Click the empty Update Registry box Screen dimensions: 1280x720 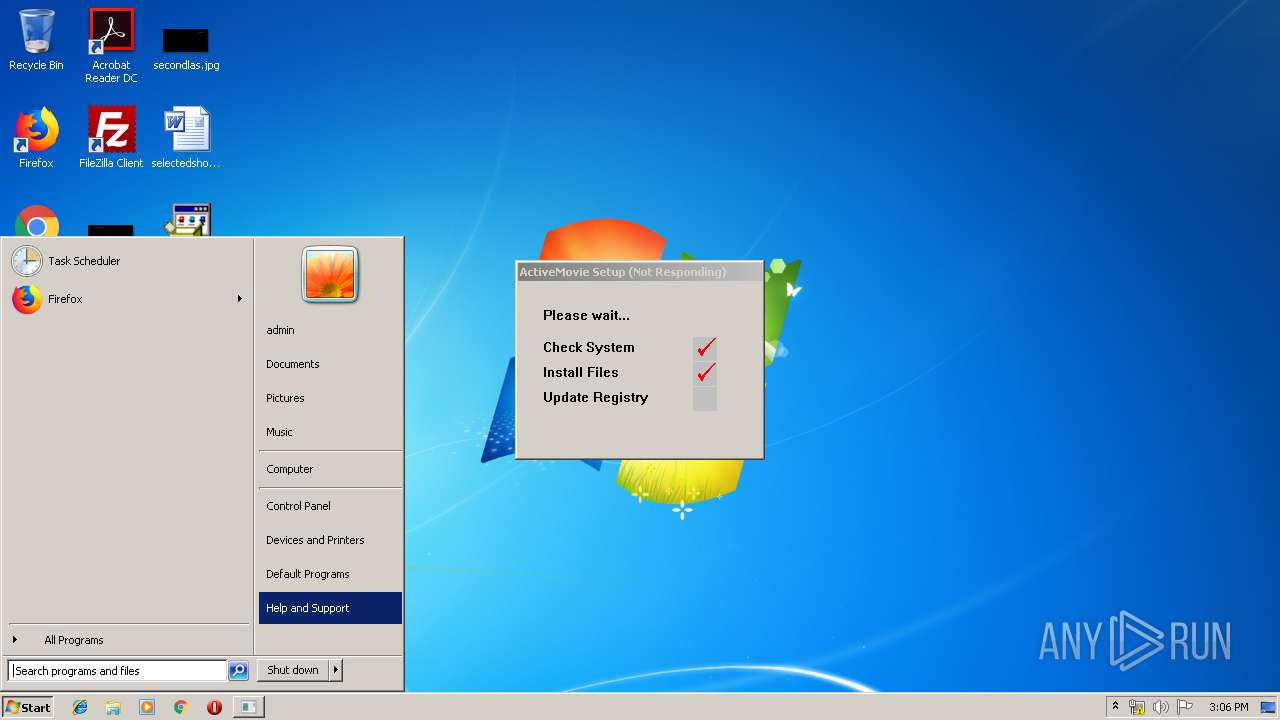tap(705, 398)
